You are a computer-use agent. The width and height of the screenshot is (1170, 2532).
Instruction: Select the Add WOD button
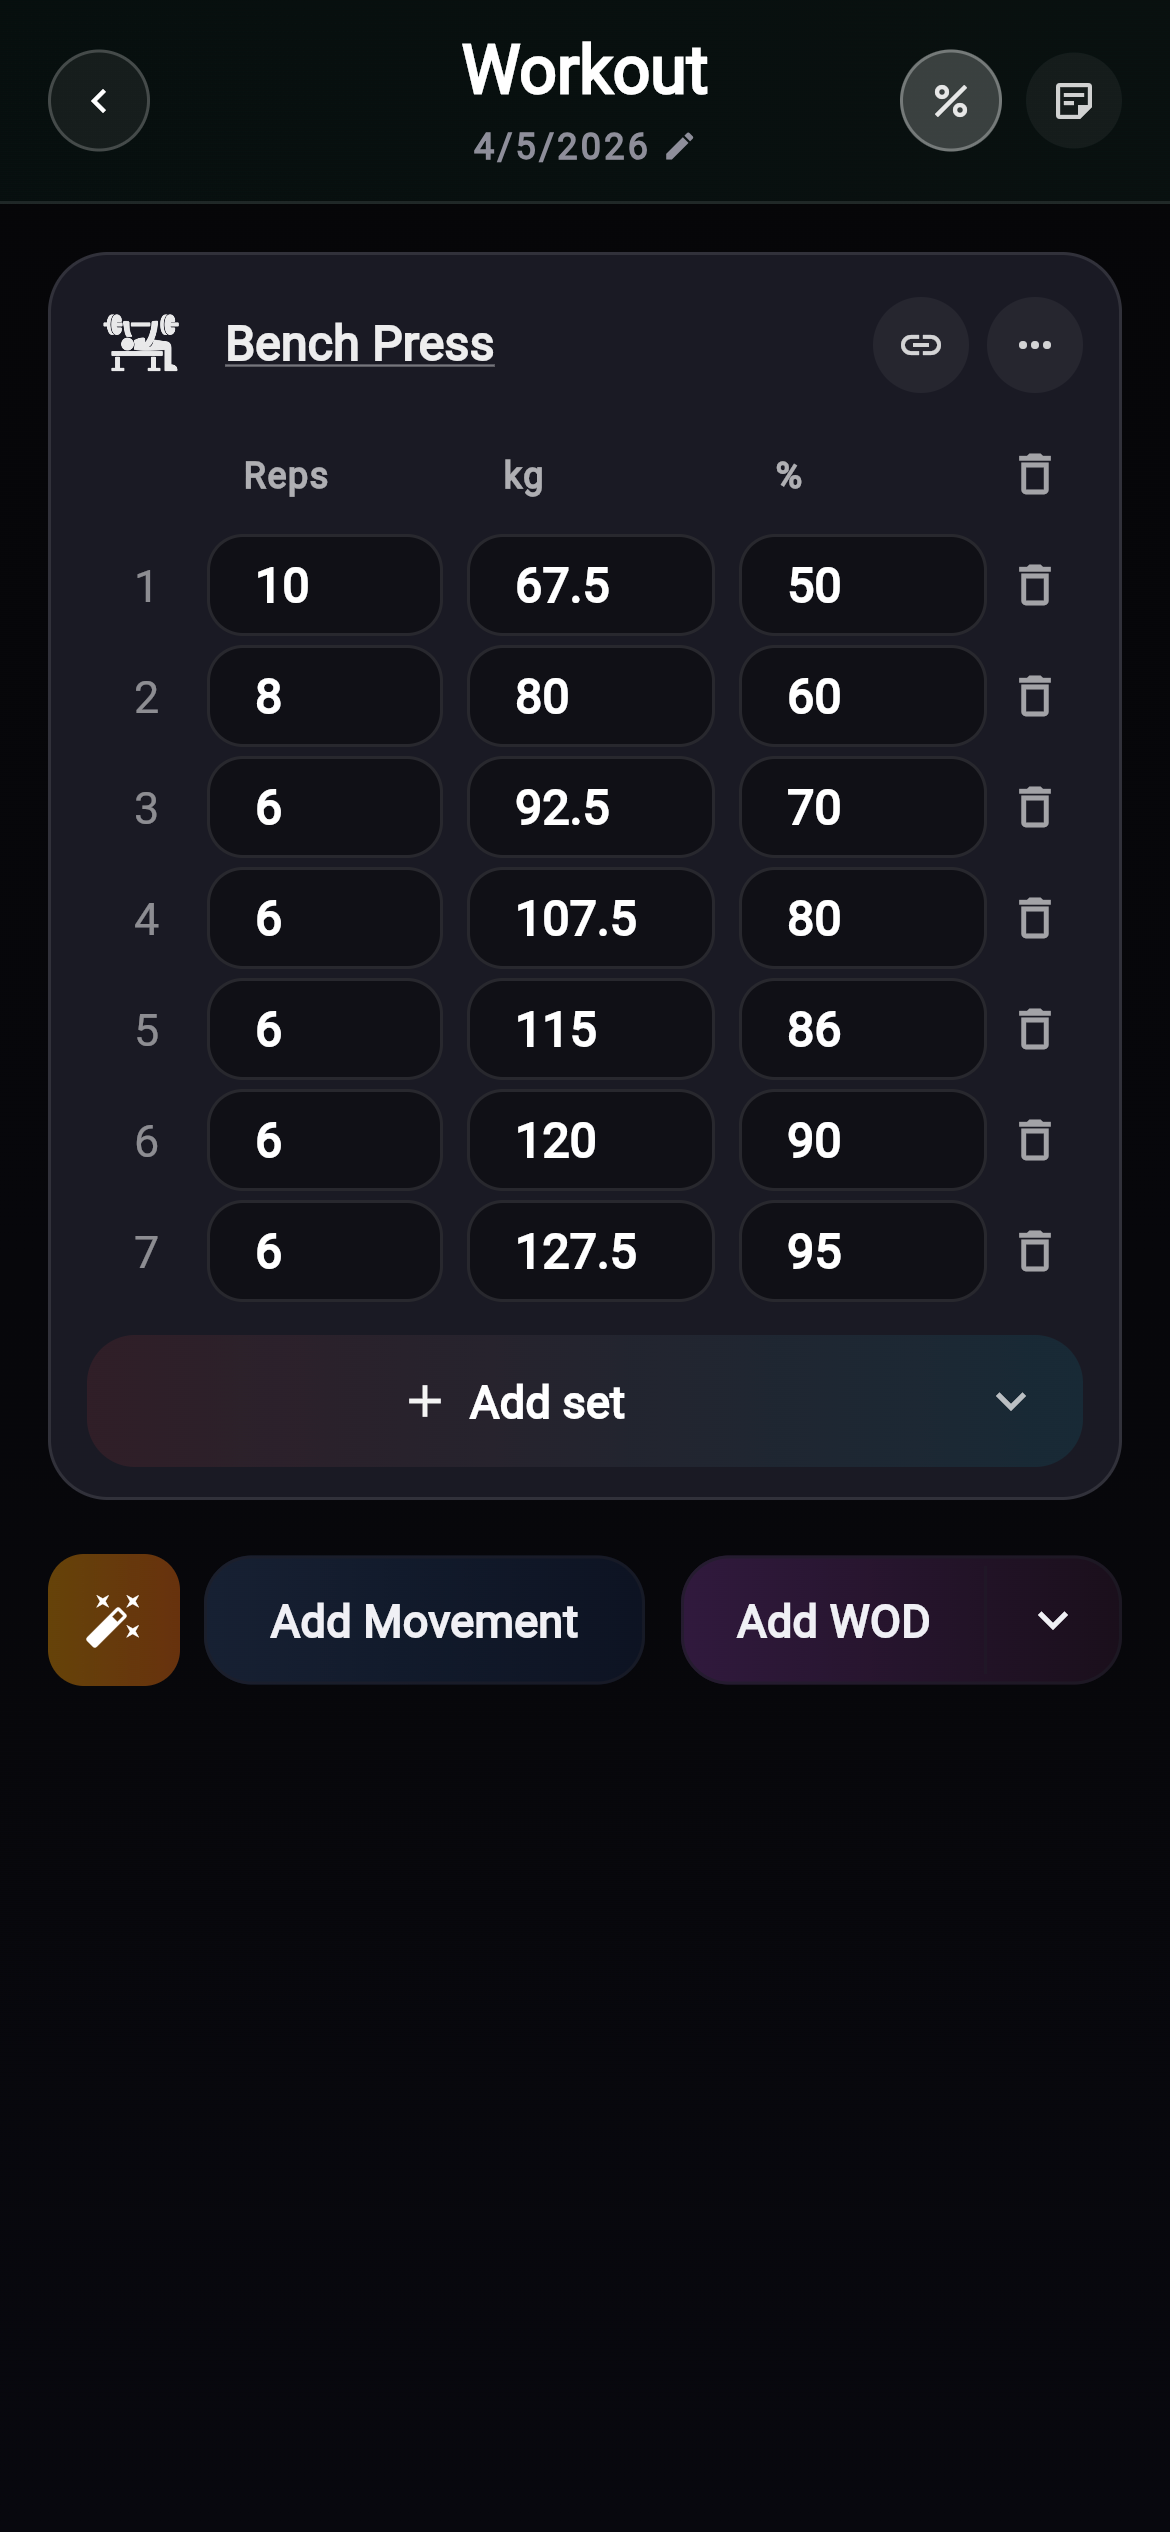833,1620
